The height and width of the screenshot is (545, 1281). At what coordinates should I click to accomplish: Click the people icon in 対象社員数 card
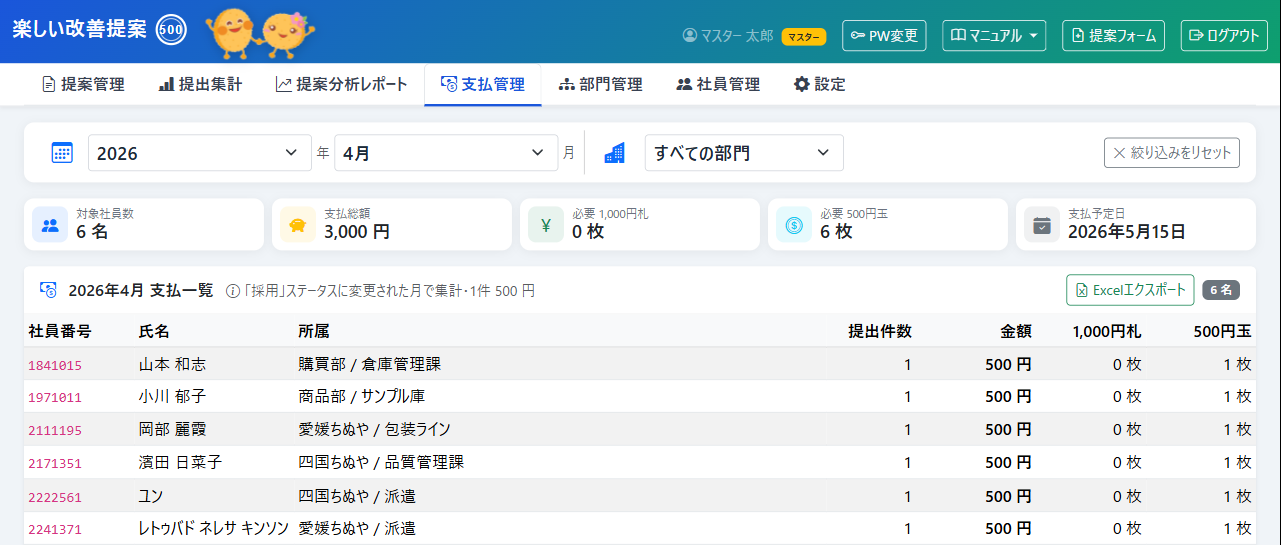tap(50, 225)
